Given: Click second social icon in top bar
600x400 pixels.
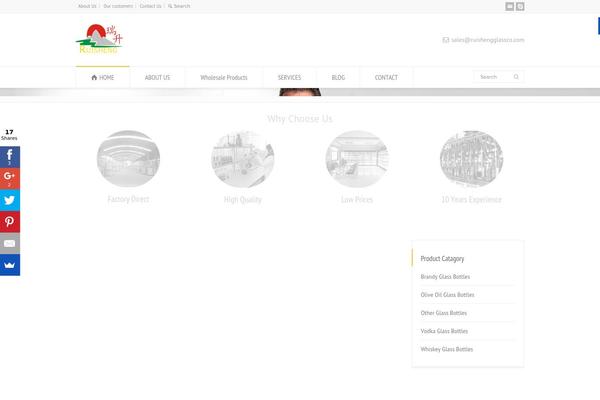Looking at the screenshot, I should tap(520, 6).
